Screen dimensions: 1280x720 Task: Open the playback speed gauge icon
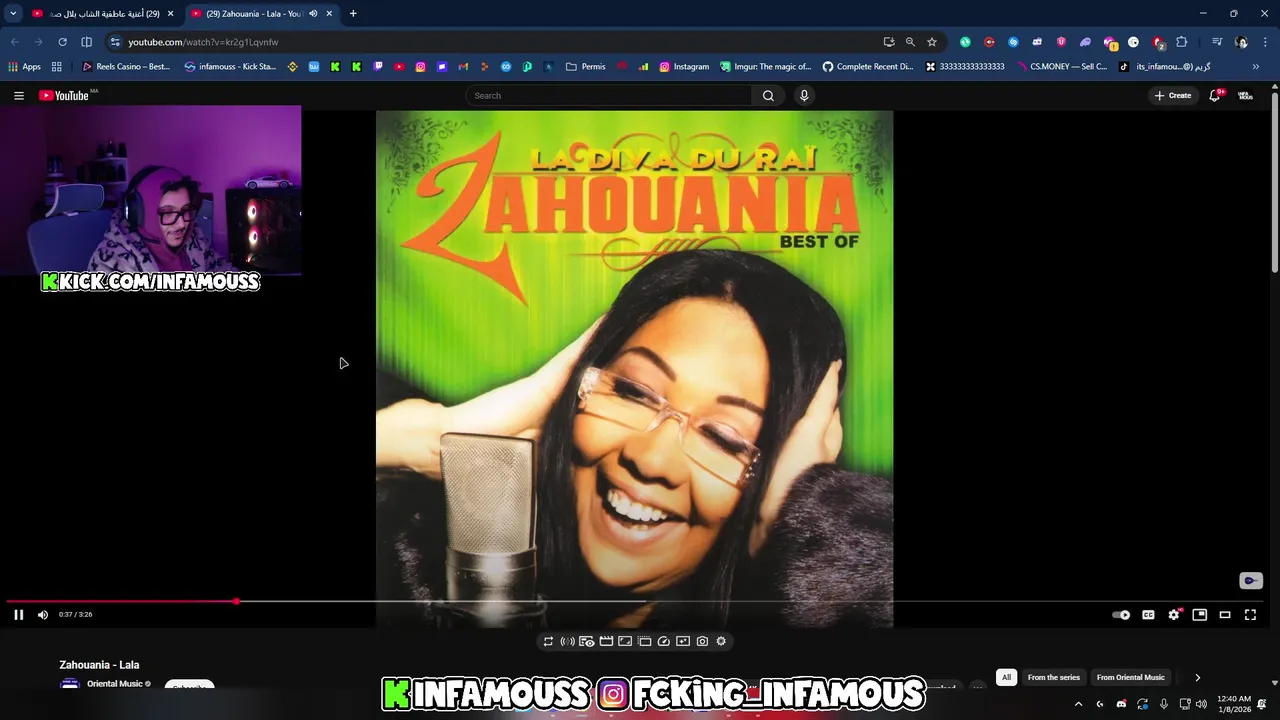tap(664, 641)
